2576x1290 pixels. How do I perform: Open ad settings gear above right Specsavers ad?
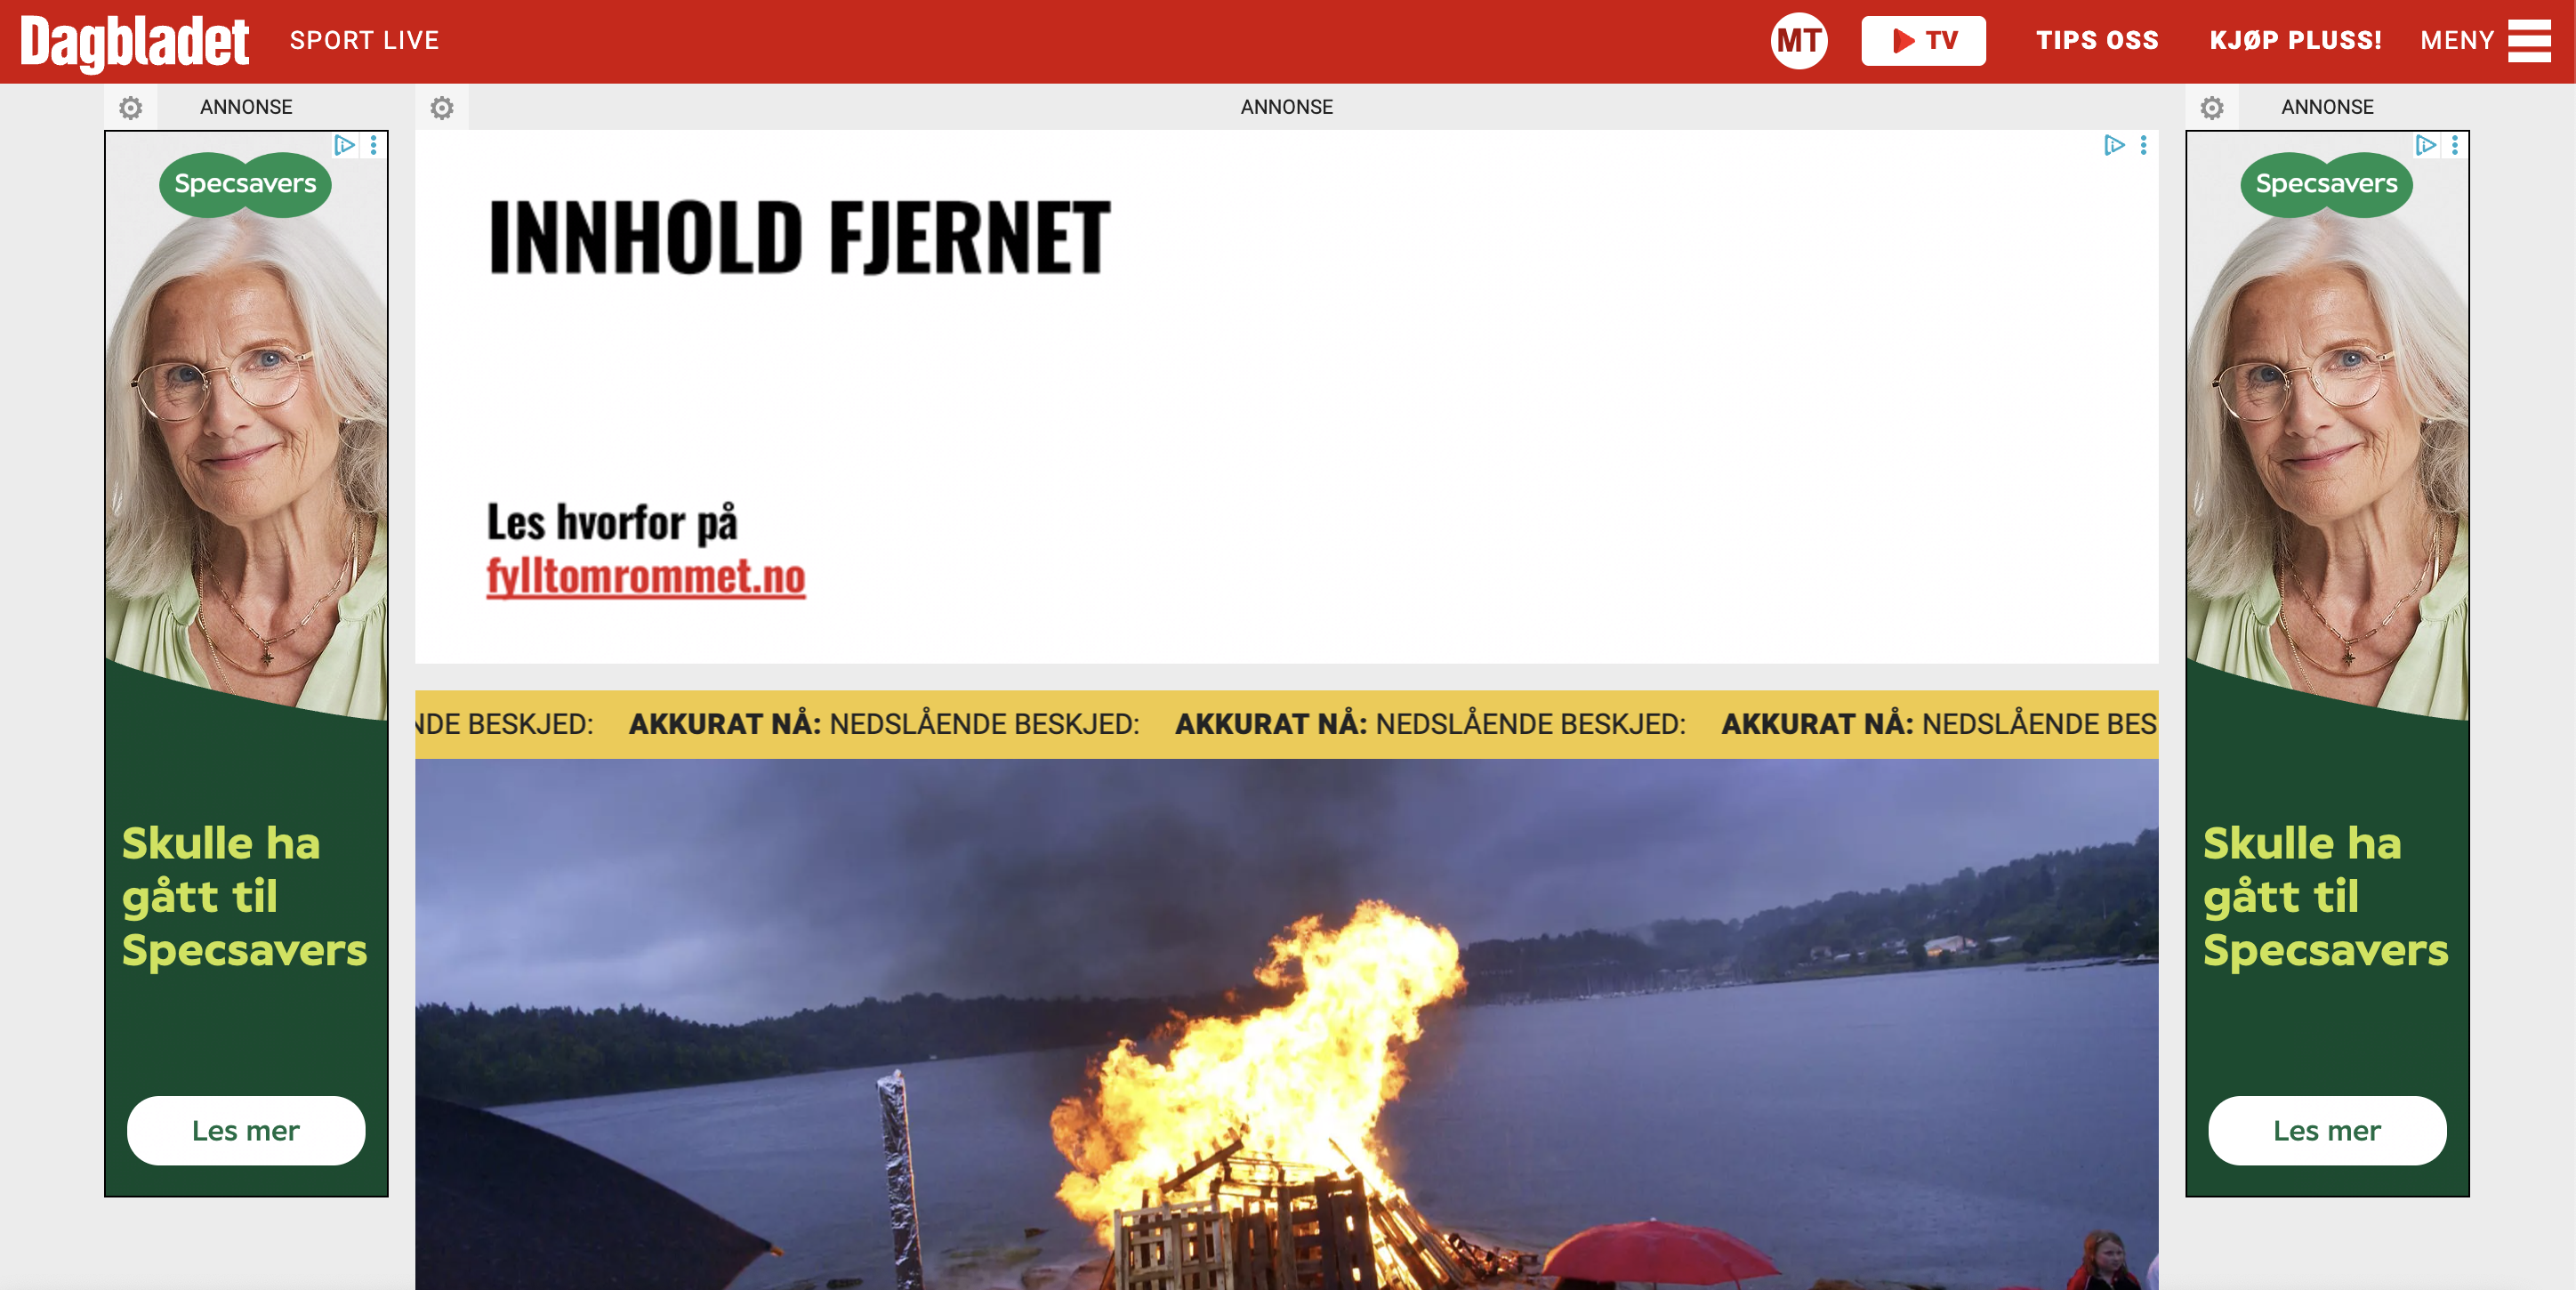click(2212, 107)
